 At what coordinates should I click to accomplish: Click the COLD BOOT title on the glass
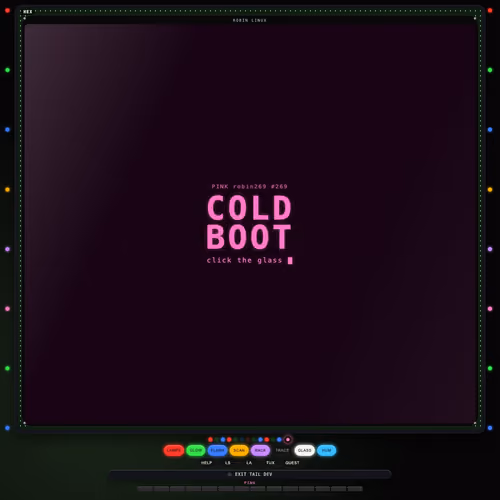click(249, 222)
